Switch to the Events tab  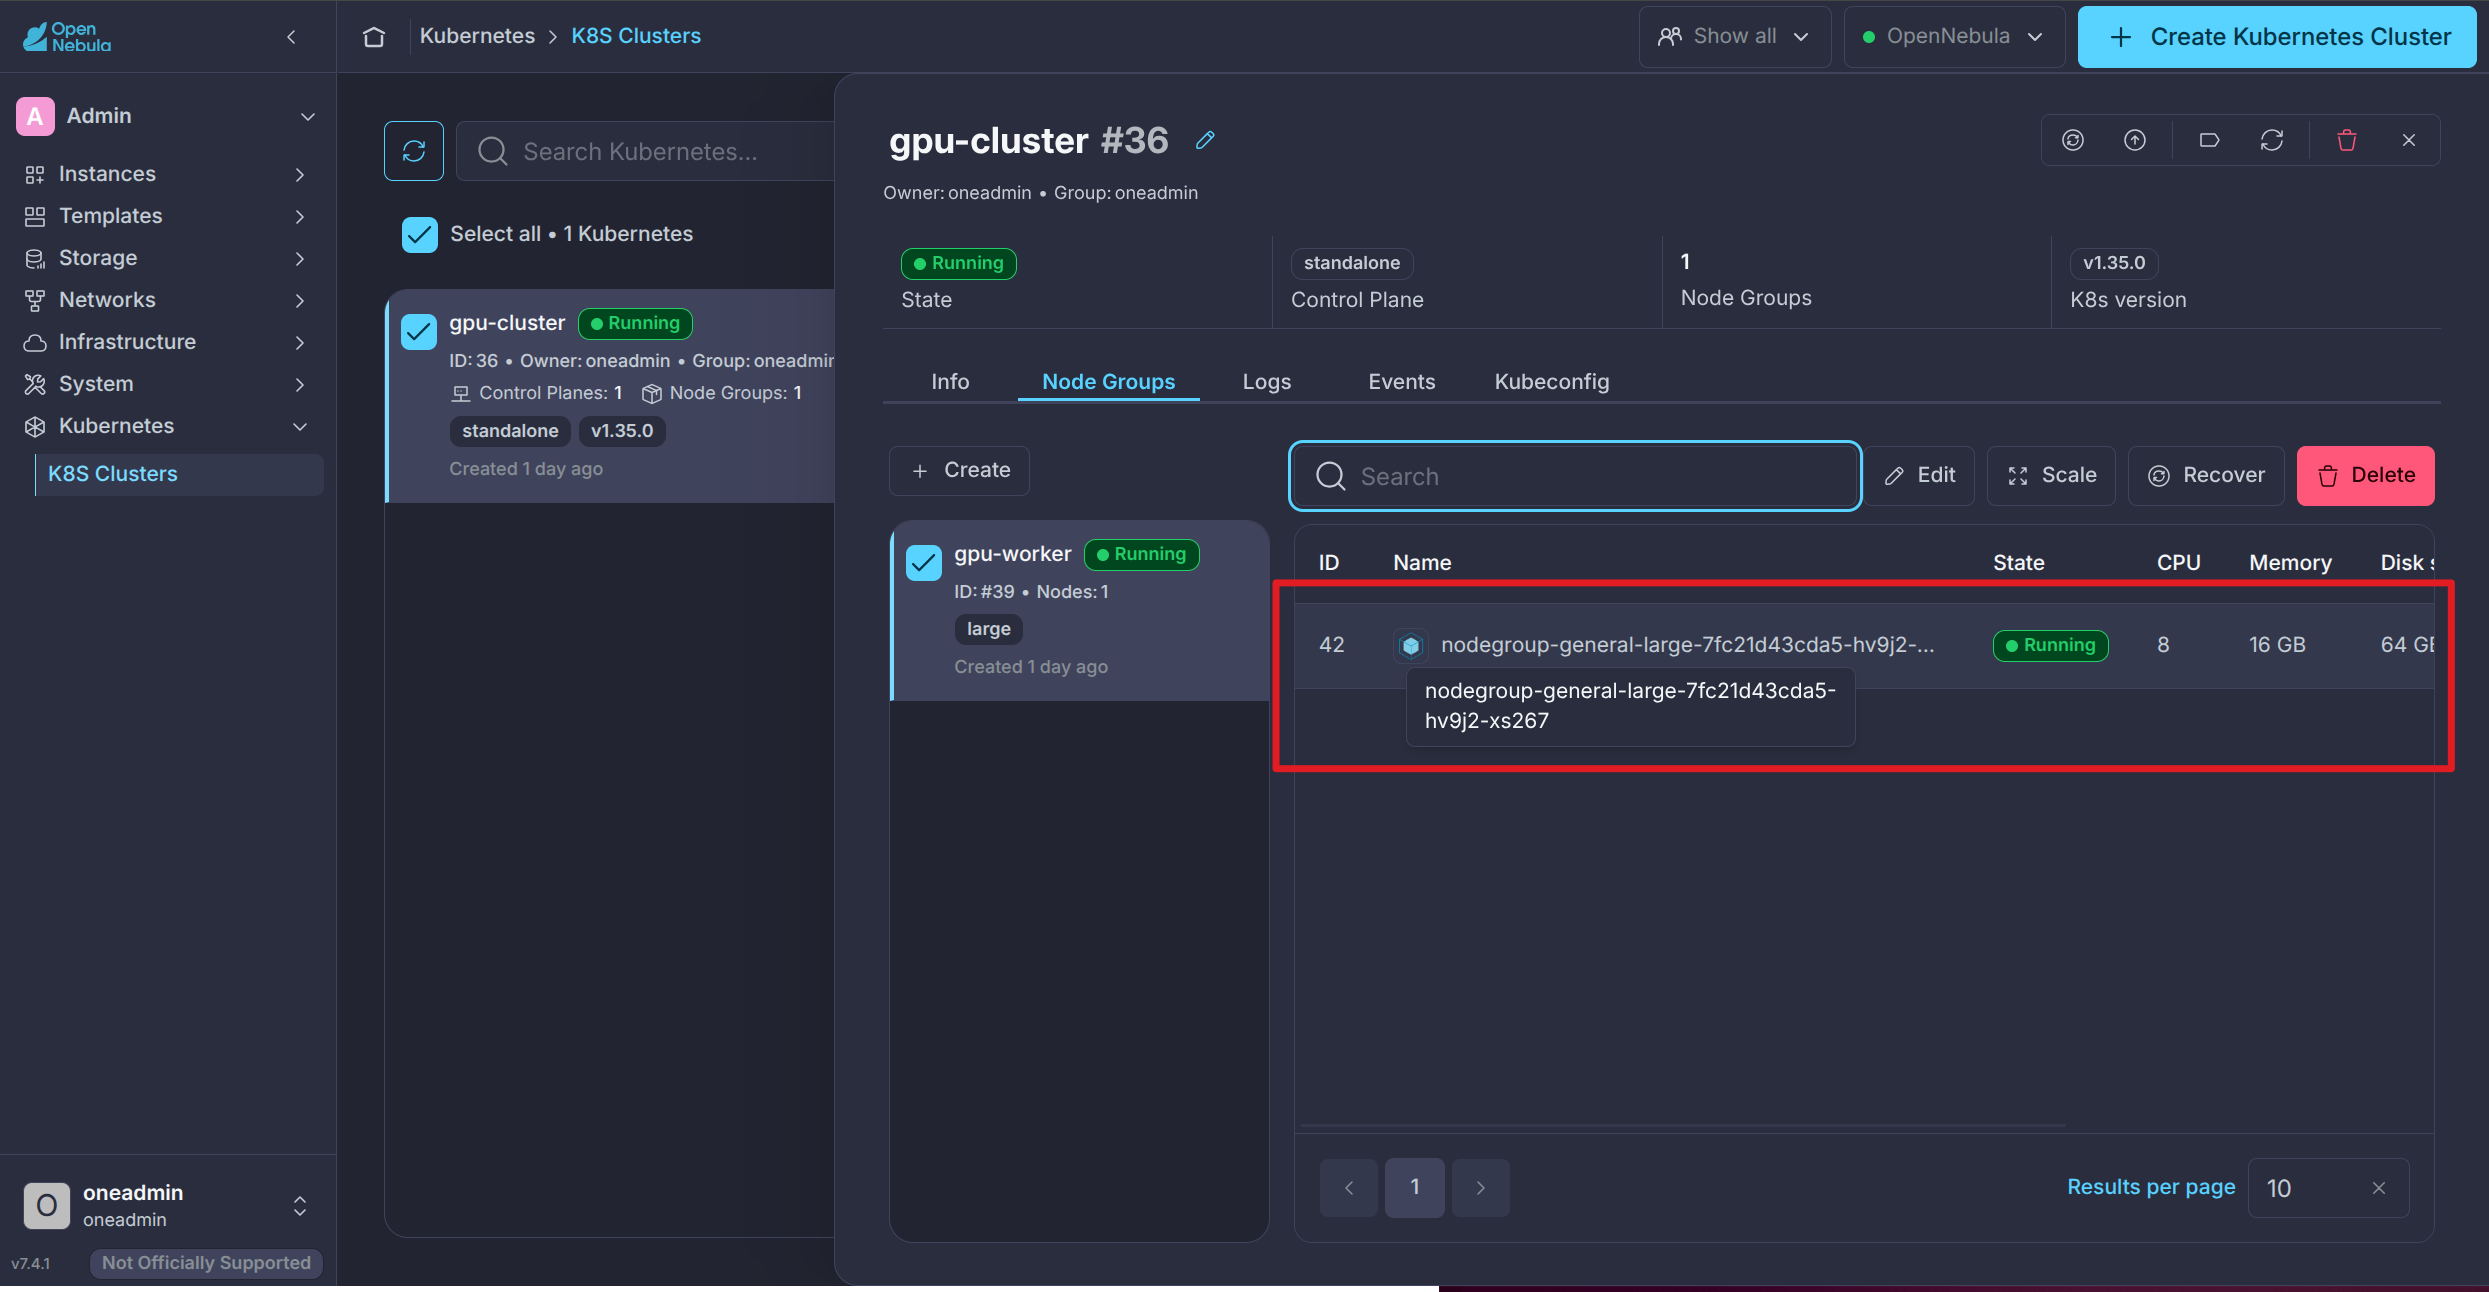[x=1402, y=381]
